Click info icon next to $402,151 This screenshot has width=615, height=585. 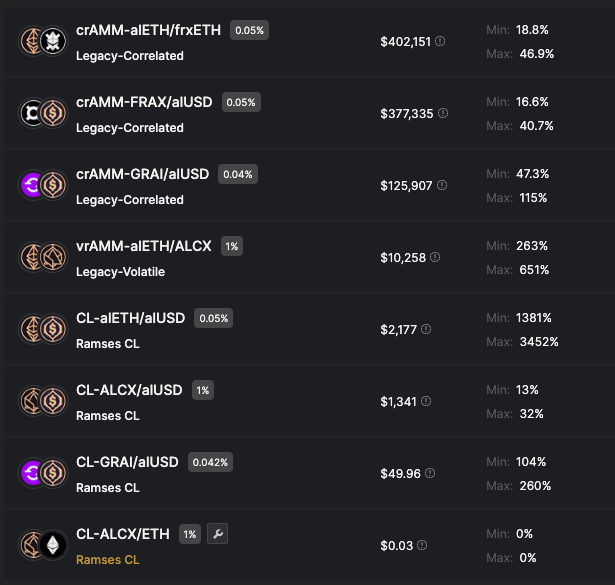coord(440,42)
